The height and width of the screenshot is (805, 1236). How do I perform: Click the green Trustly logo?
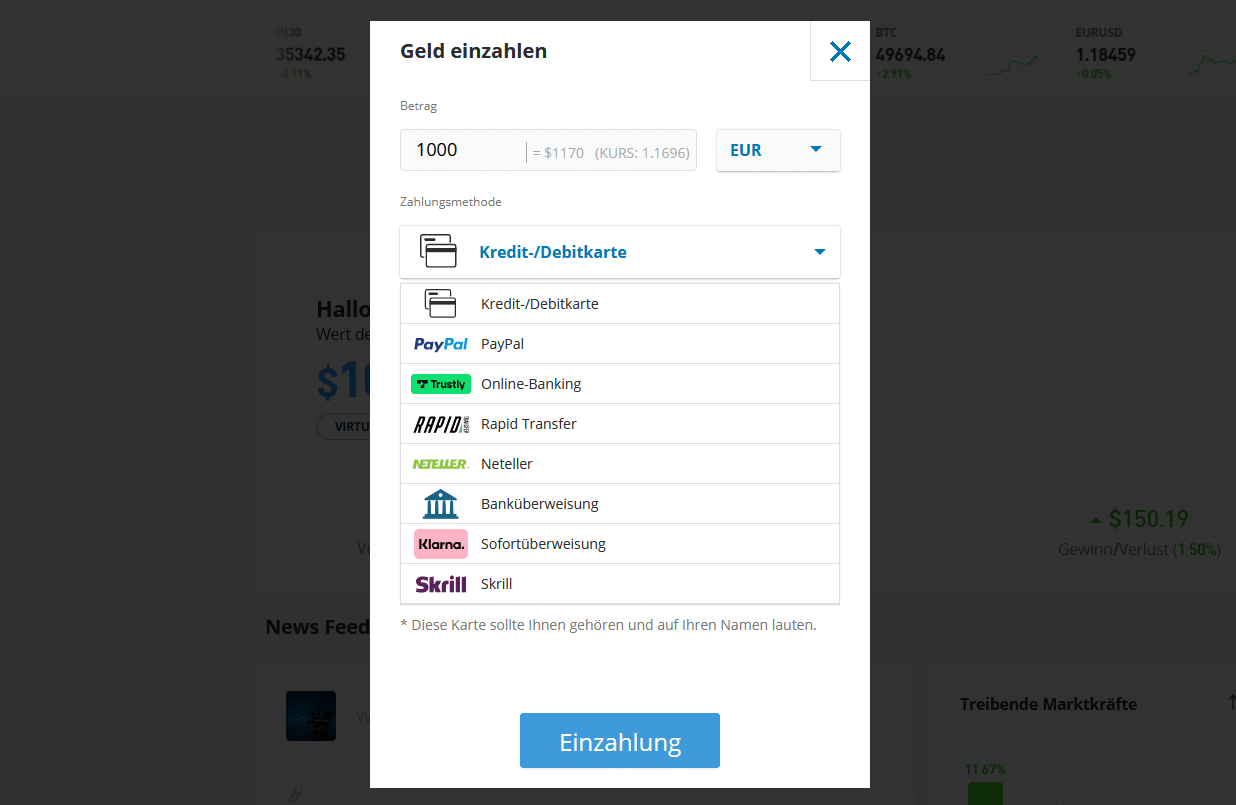[441, 384]
